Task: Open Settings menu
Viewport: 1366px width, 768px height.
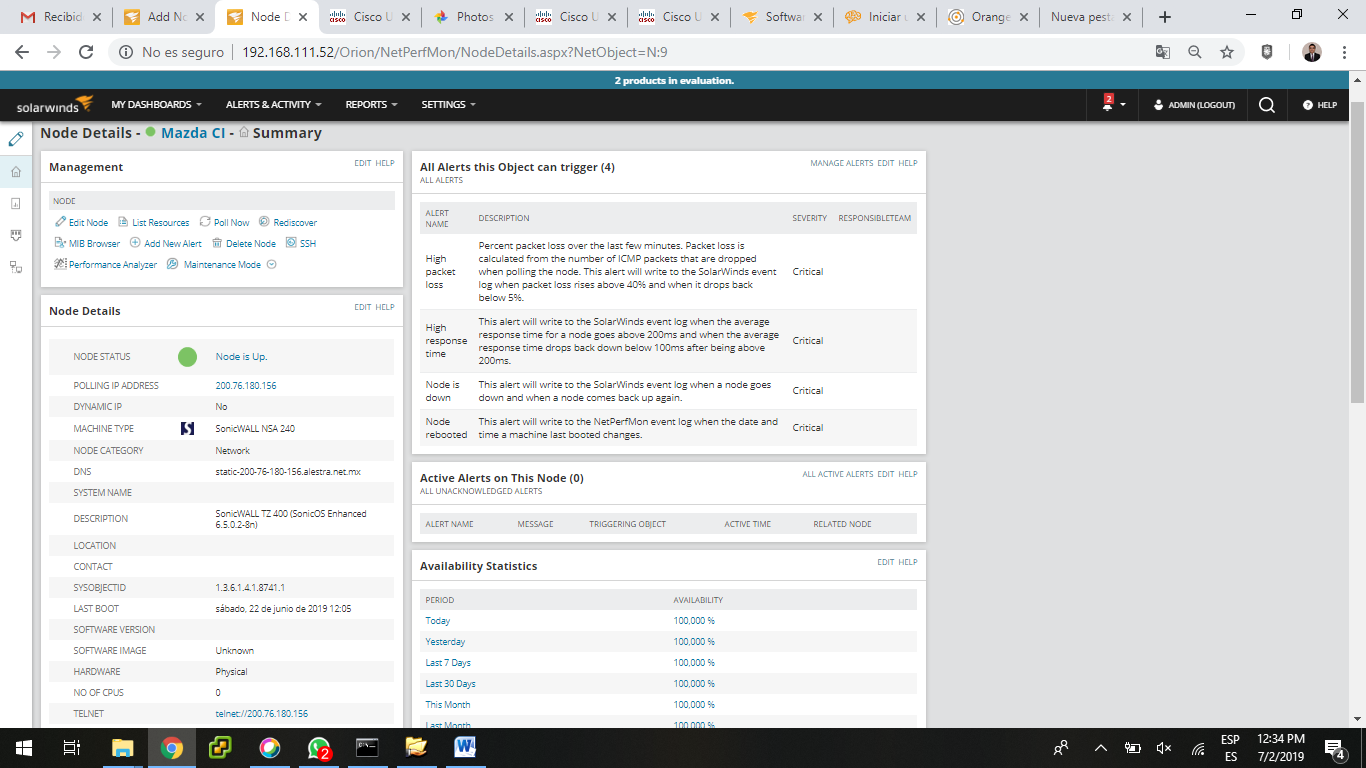Action: (448, 104)
